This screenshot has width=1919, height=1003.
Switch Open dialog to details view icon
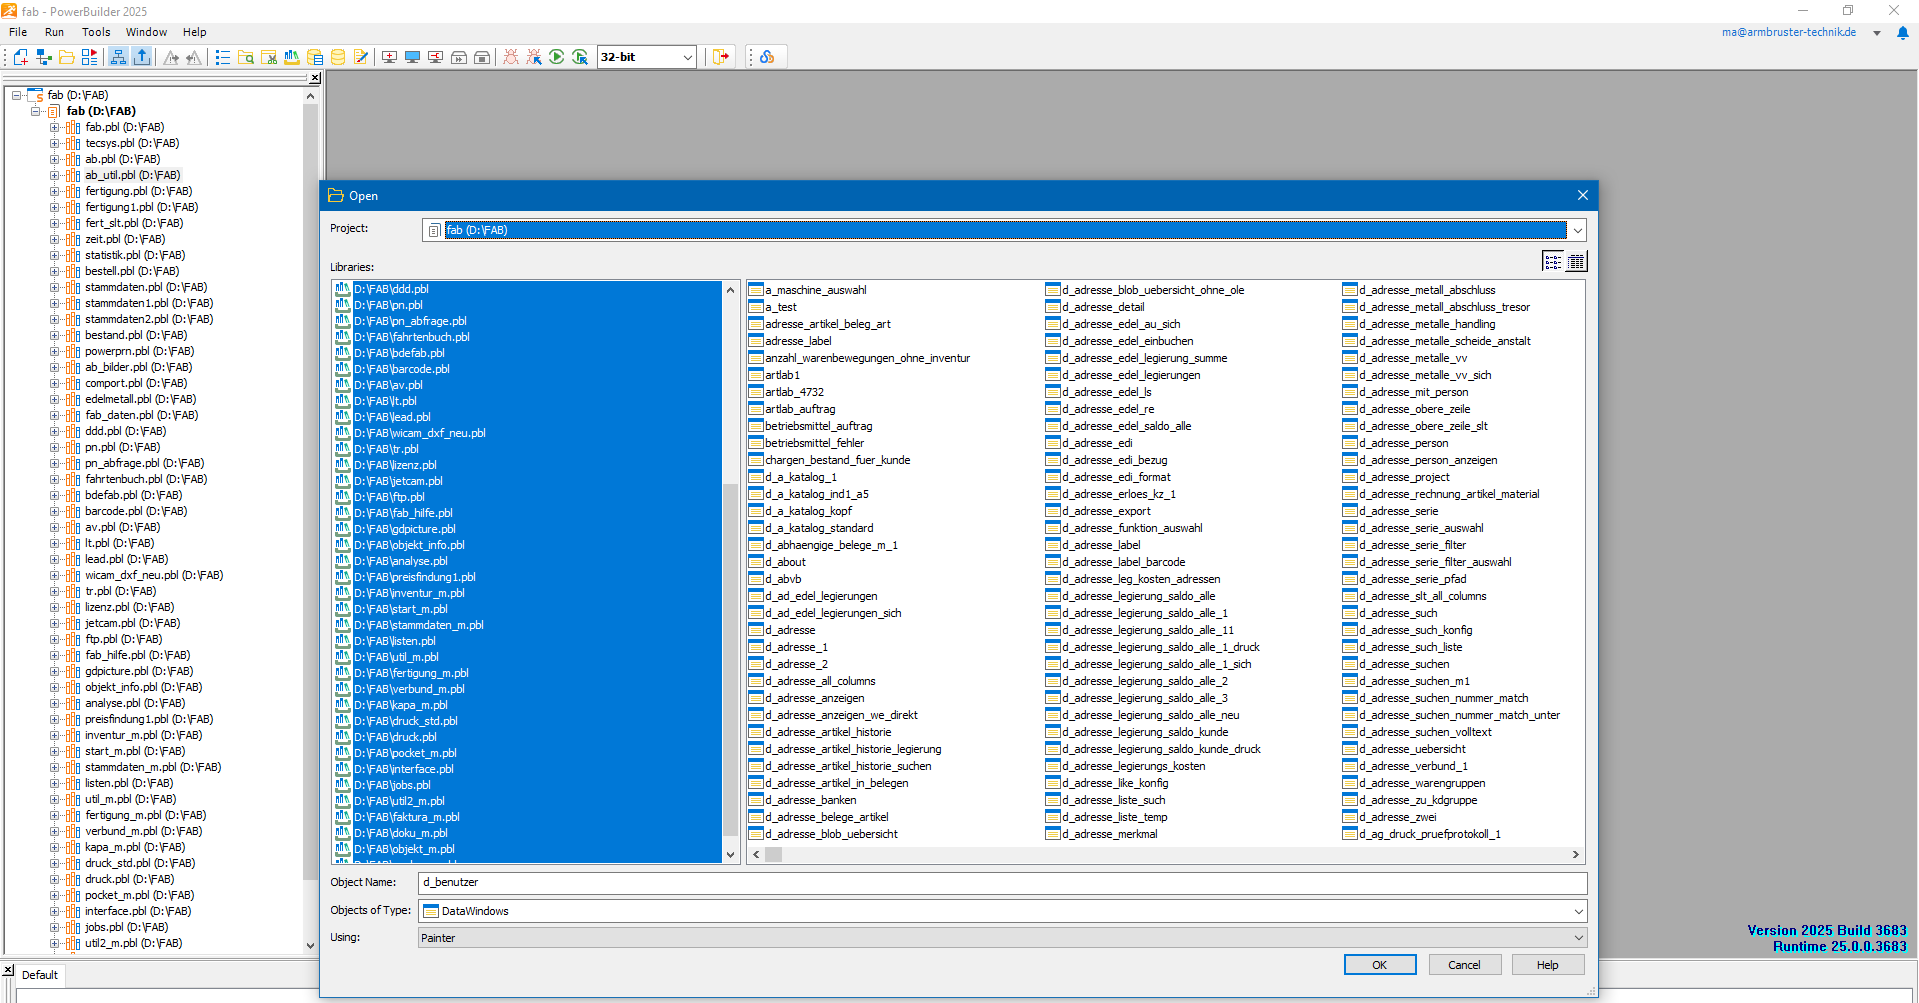pos(1576,261)
